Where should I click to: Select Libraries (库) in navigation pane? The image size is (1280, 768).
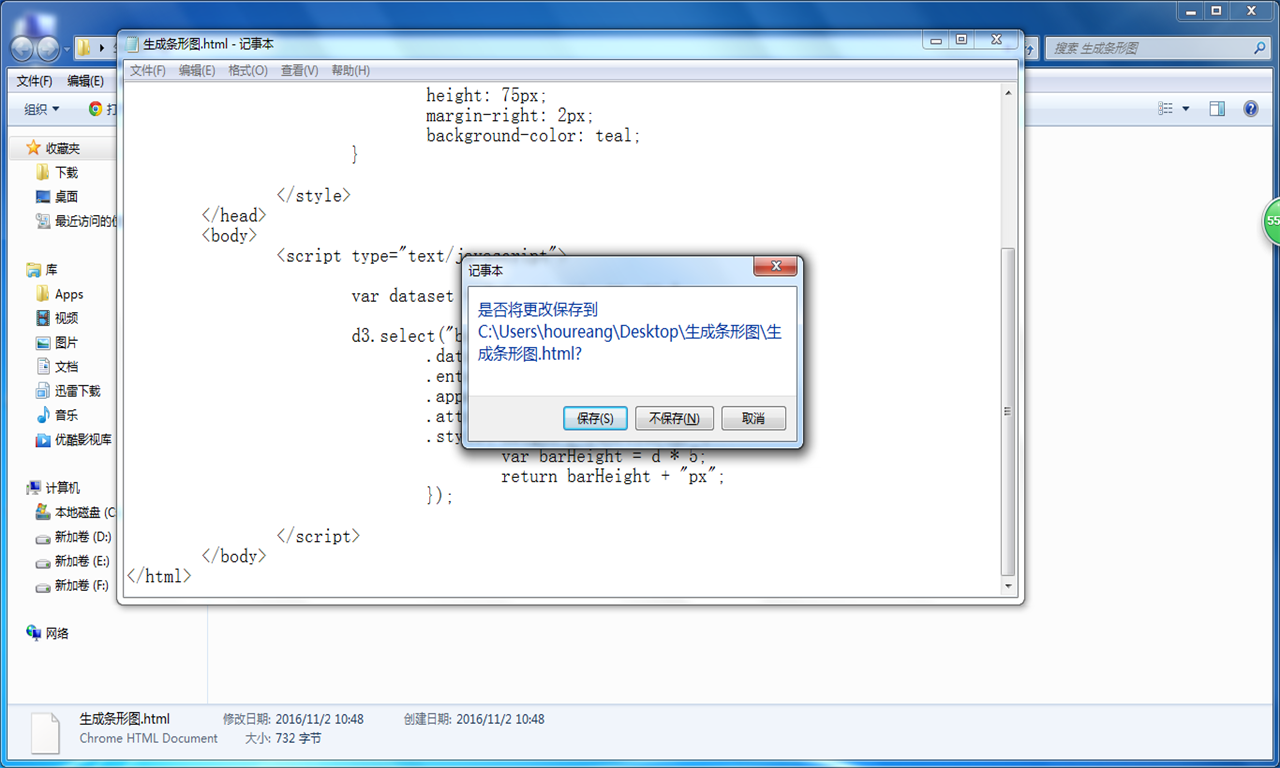click(x=51, y=270)
